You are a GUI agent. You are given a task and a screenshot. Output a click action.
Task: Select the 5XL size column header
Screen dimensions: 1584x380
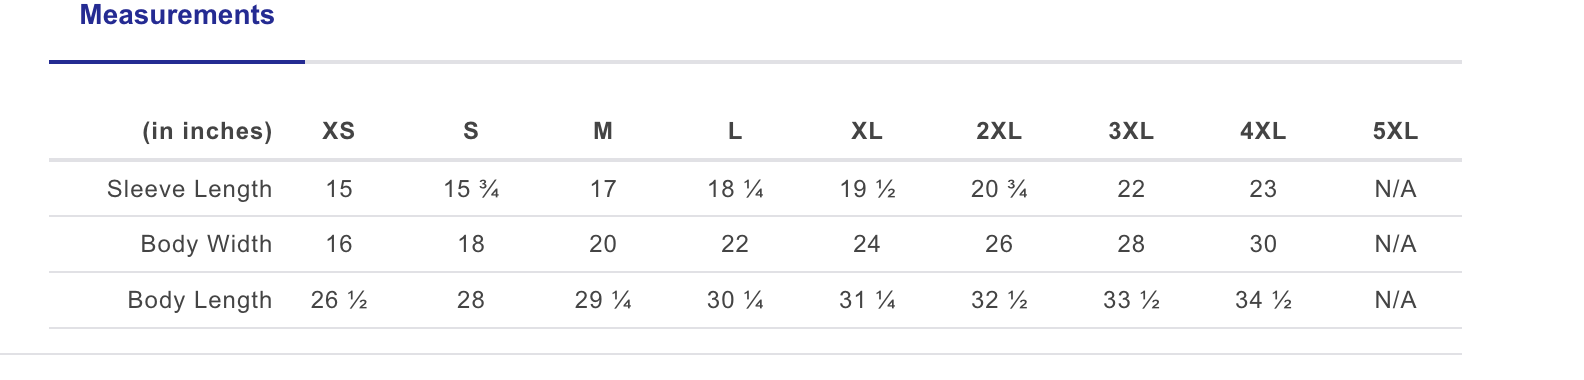tap(1395, 131)
